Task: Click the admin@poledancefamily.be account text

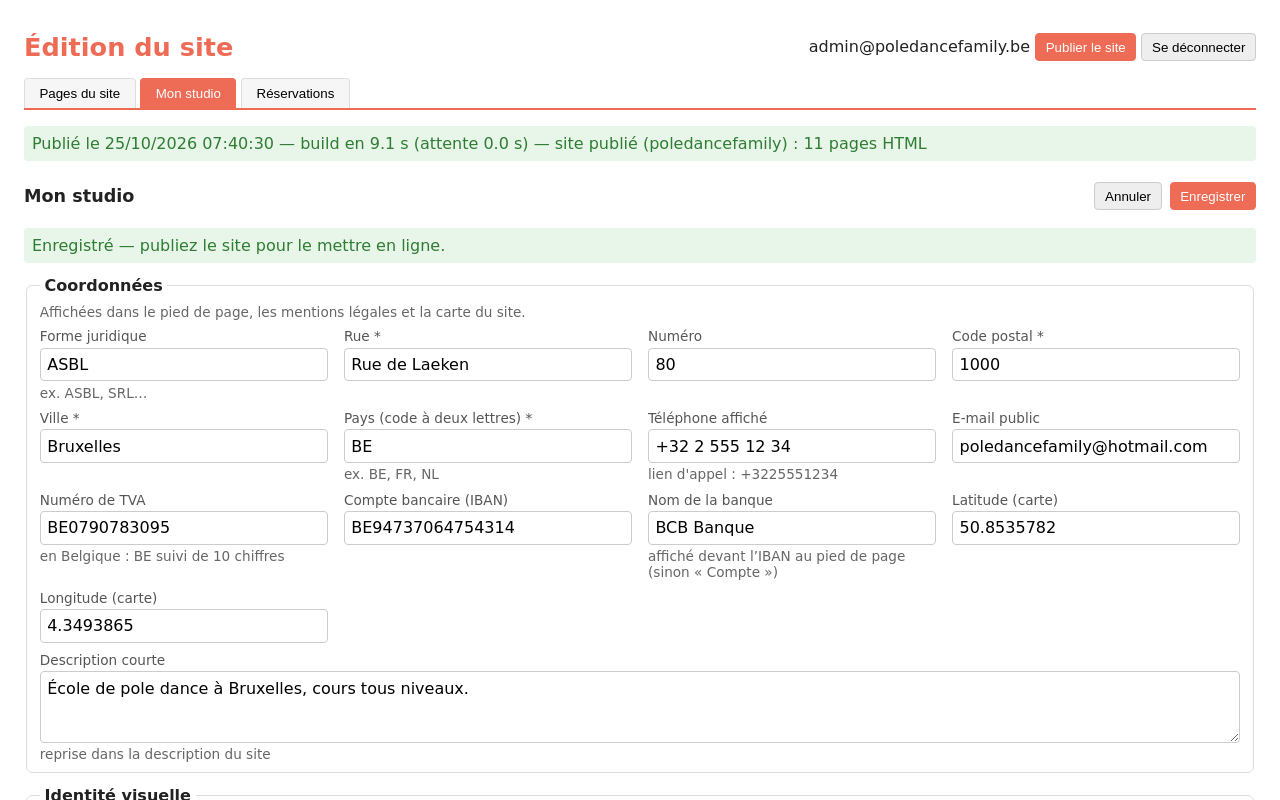Action: (919, 46)
